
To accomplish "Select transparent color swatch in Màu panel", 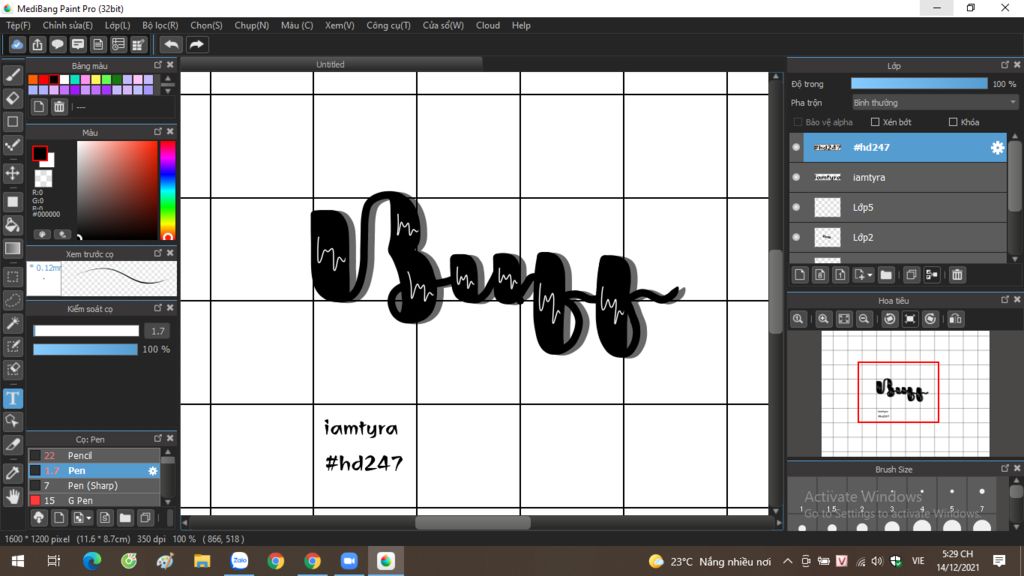I will click(43, 178).
